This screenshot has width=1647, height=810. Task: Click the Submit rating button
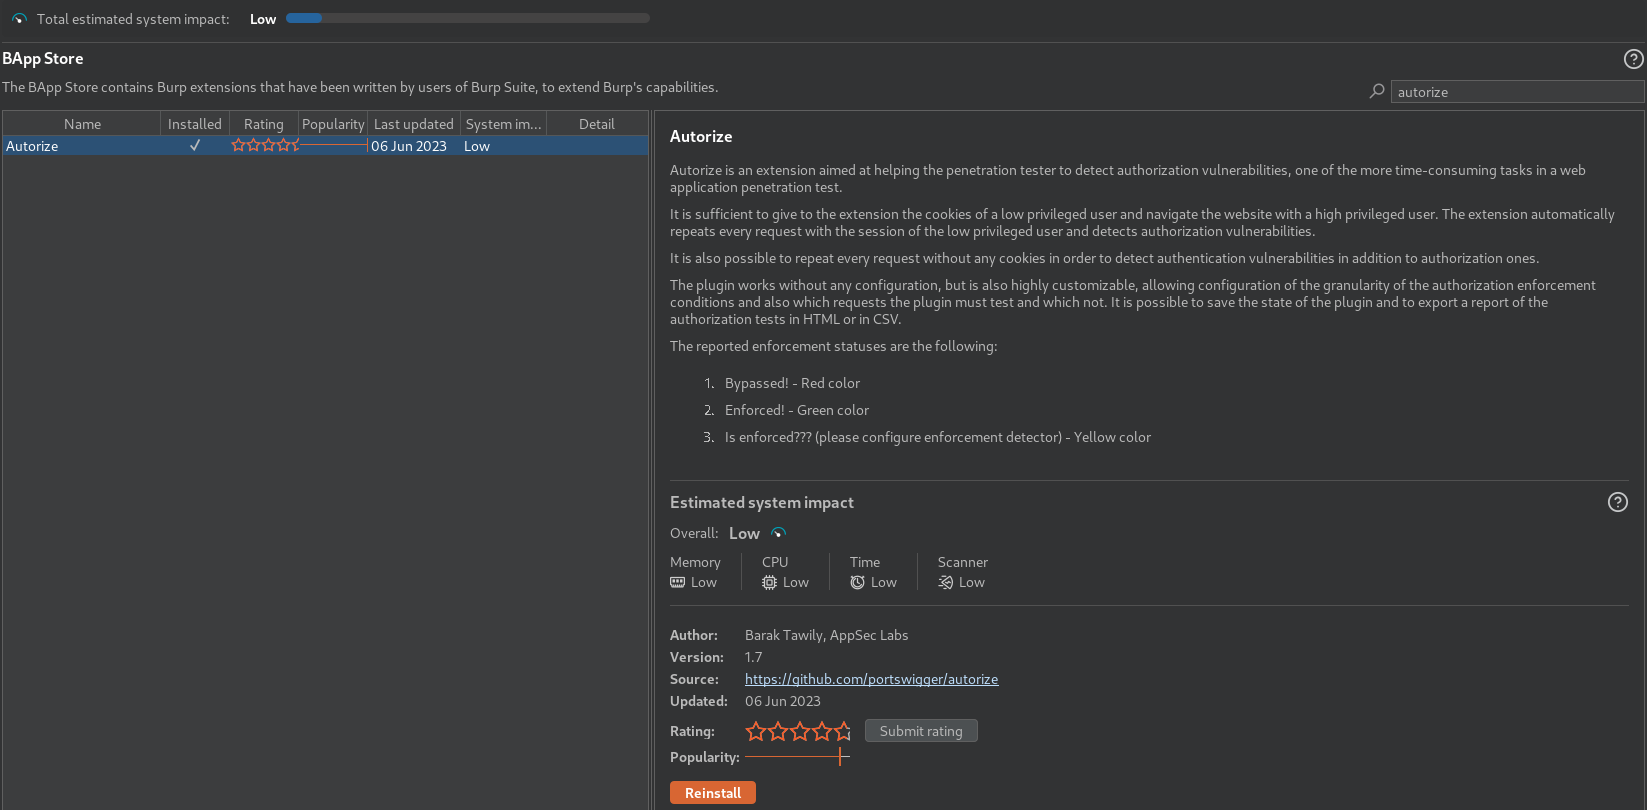(921, 731)
